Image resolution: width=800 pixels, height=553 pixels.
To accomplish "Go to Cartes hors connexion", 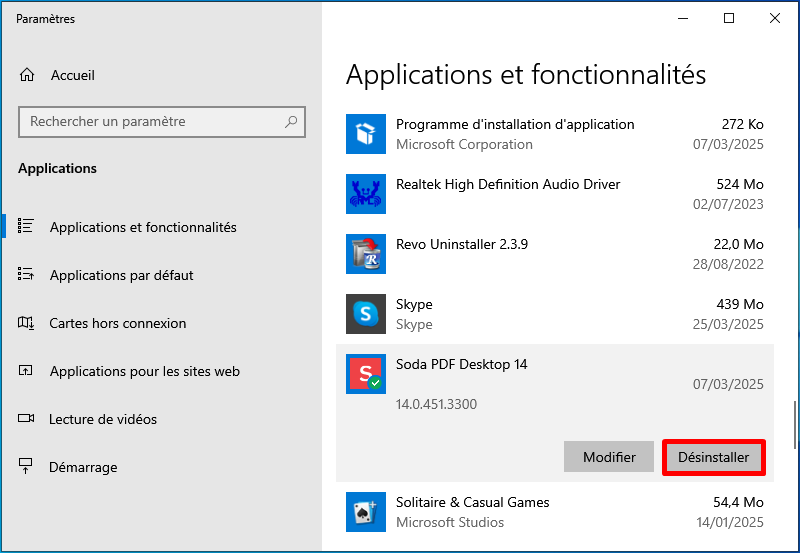I will click(x=118, y=323).
